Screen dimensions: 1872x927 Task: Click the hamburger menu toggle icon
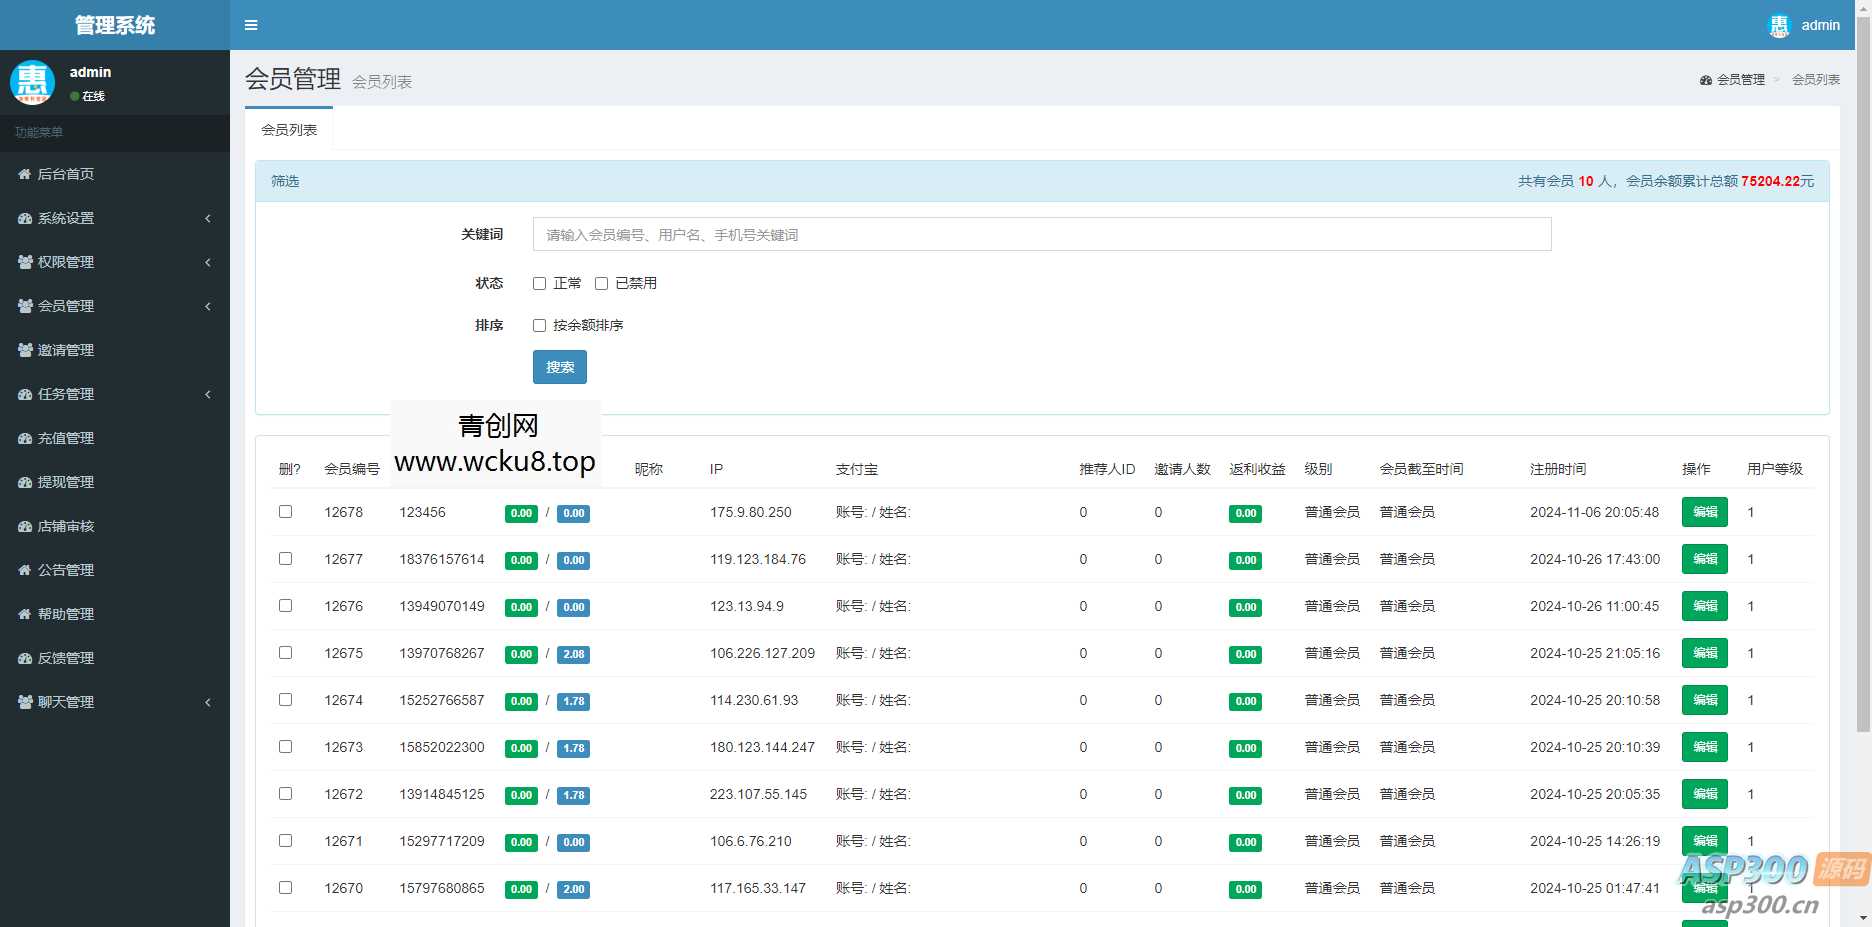(x=250, y=25)
